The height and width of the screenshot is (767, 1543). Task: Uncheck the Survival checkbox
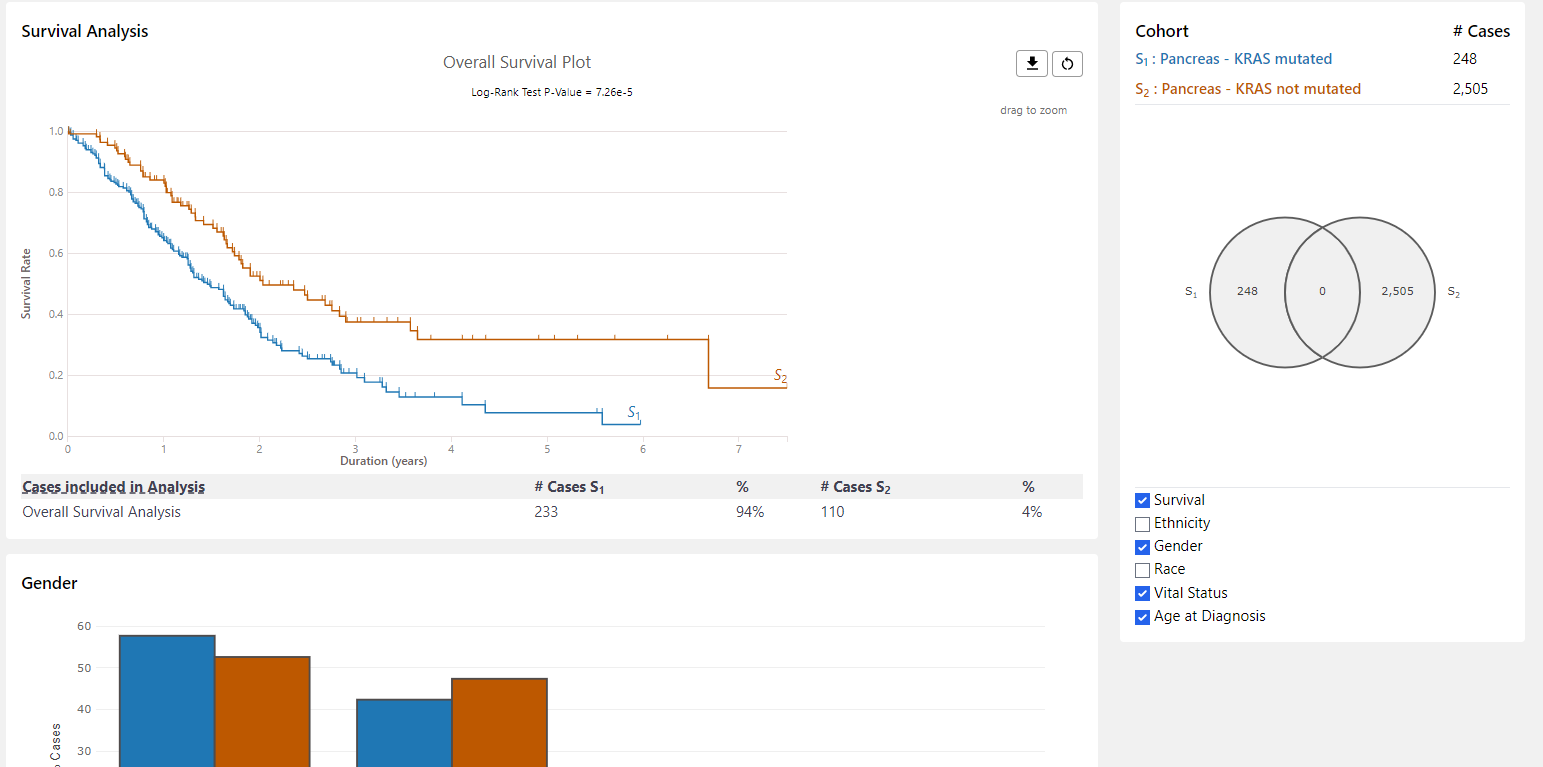tap(1143, 500)
